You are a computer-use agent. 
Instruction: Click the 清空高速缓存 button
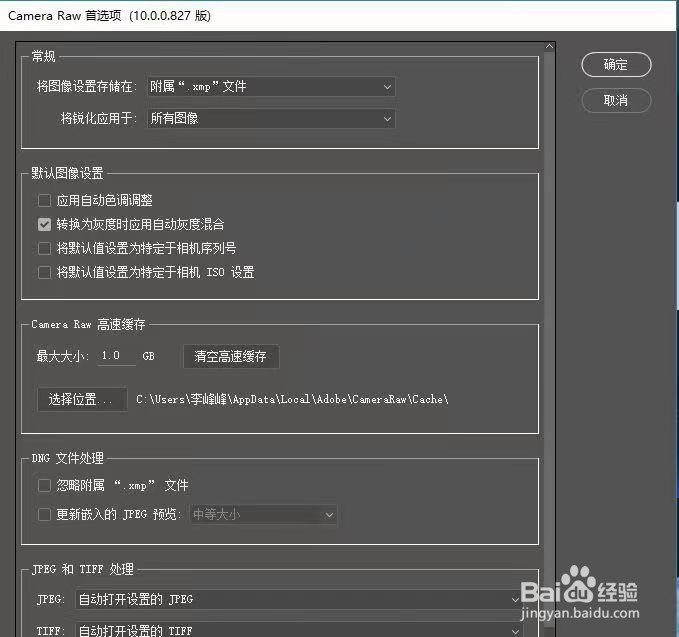tap(231, 356)
